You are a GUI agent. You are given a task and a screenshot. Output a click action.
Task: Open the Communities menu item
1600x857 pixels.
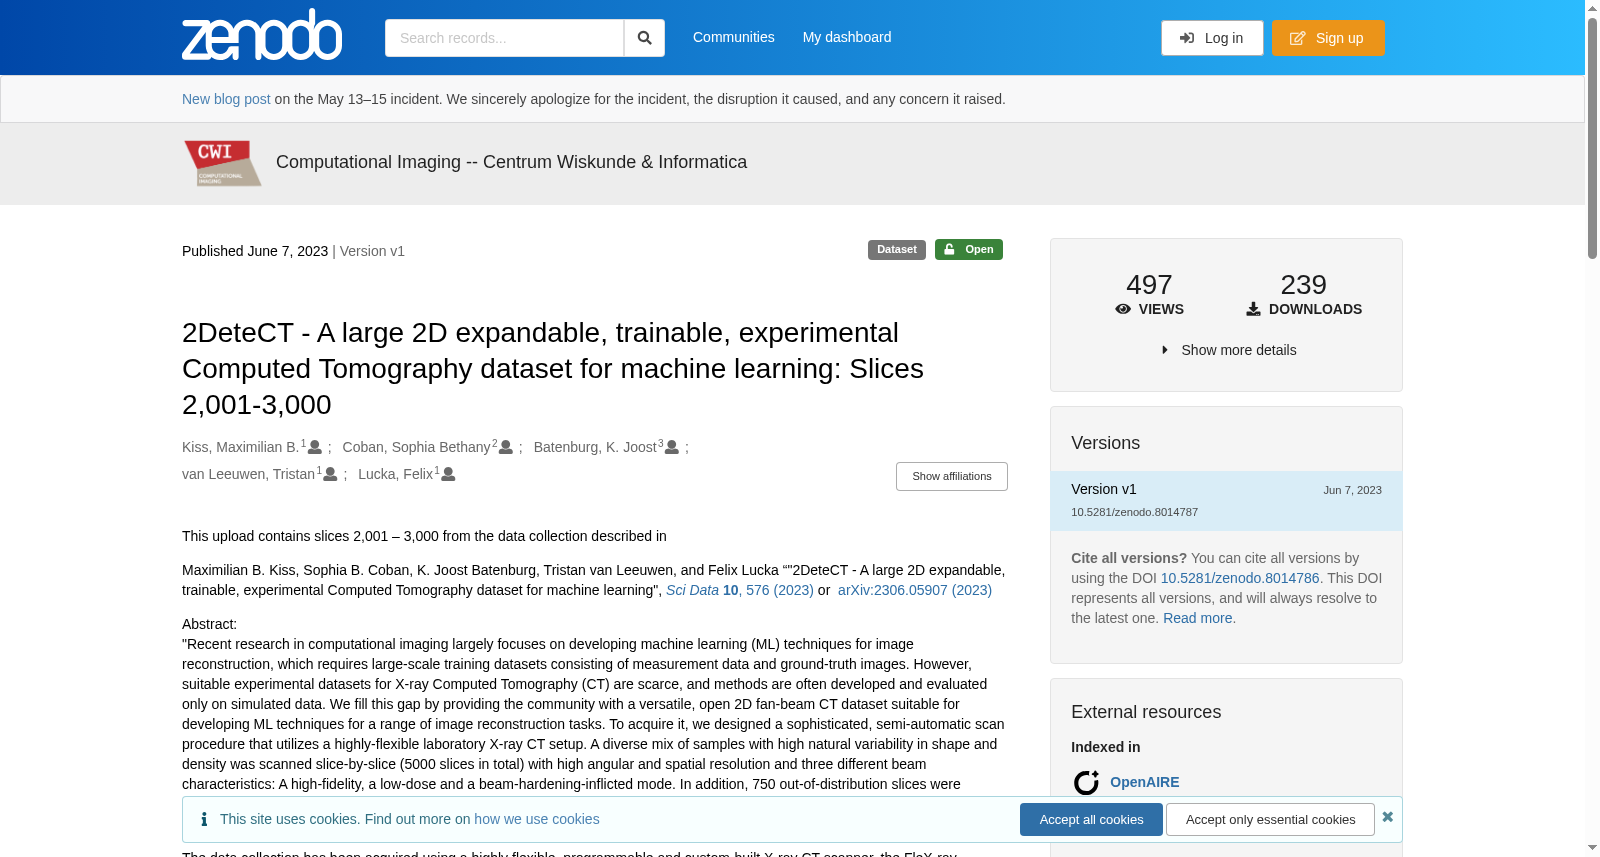[734, 37]
